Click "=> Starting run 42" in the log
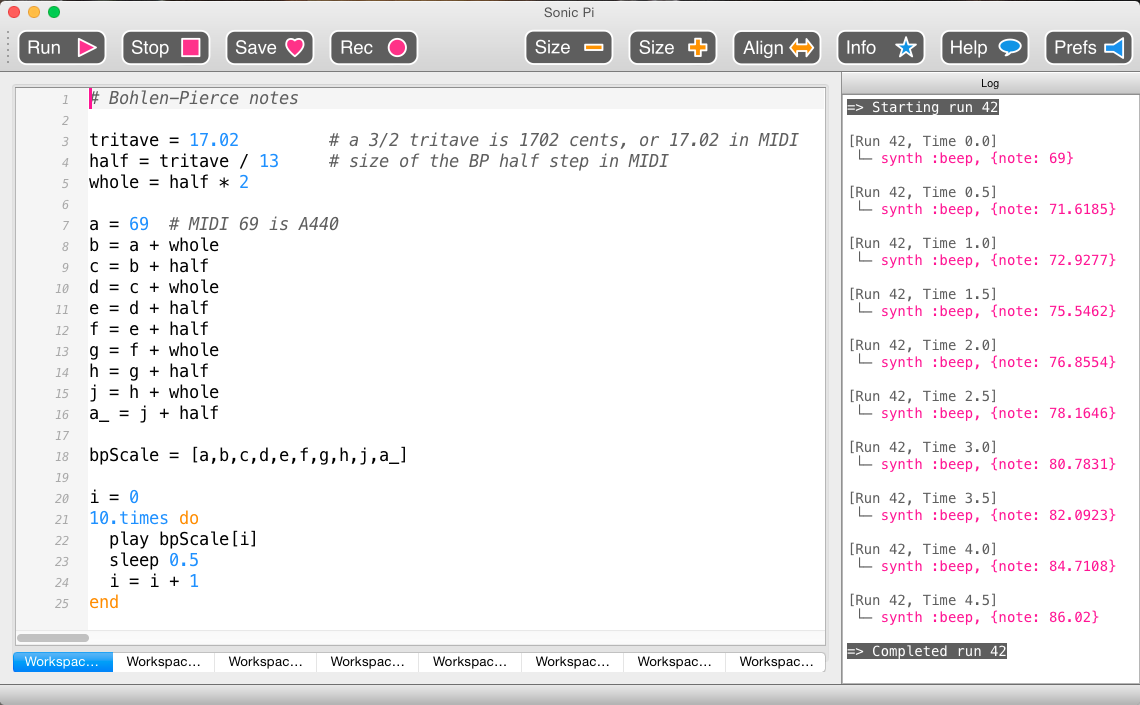This screenshot has height=705, width=1140. click(923, 108)
